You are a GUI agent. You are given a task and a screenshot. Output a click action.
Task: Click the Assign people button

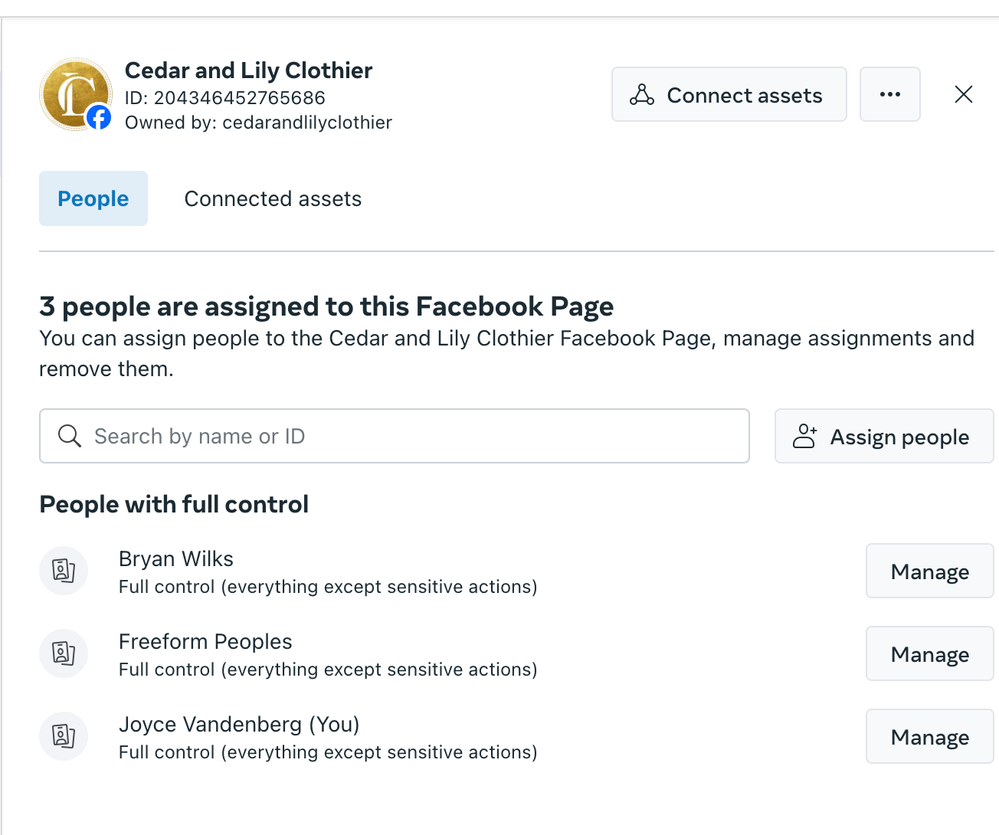pos(884,437)
